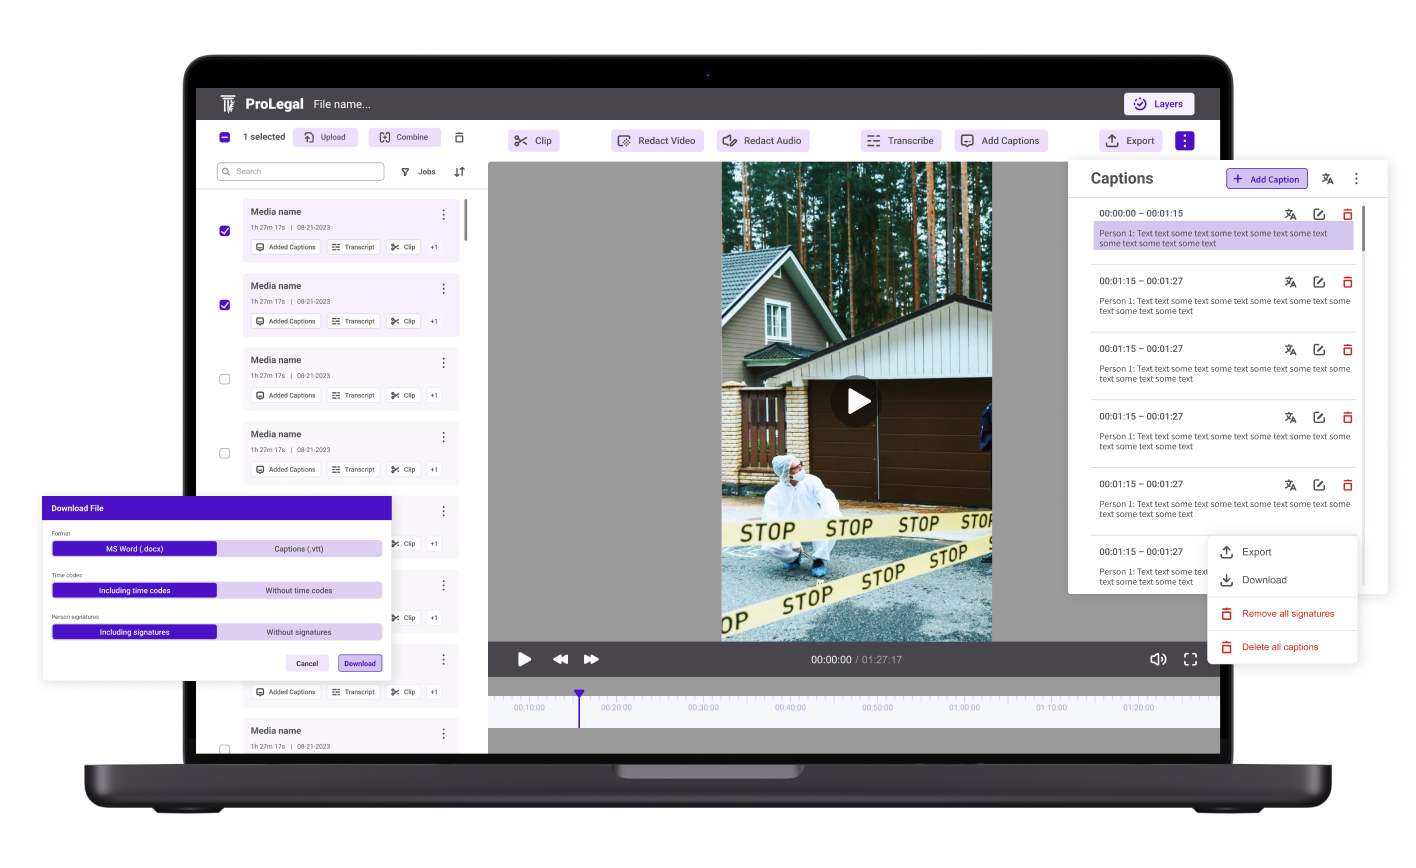1416x868 pixels.
Task: Click the fast-forward button
Action: (591, 659)
